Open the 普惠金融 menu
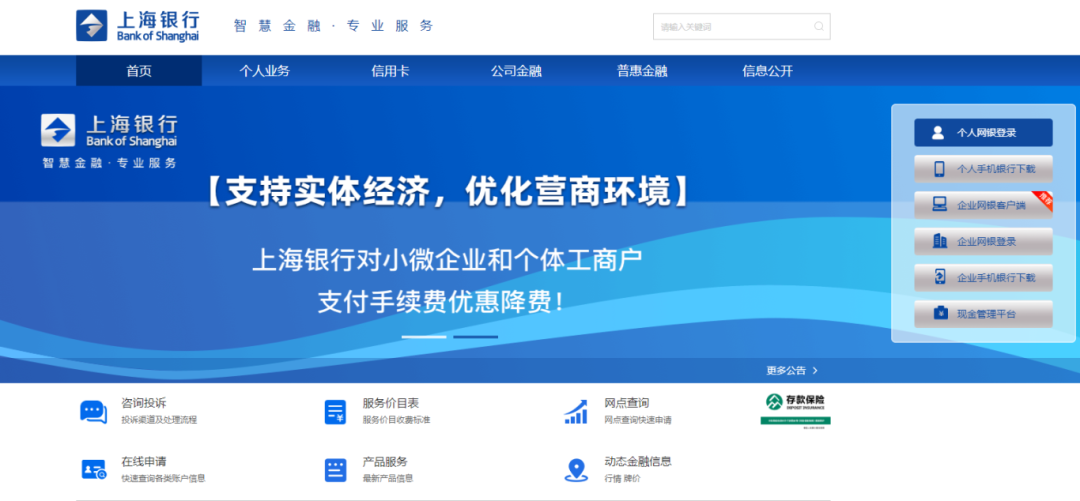 (642, 71)
